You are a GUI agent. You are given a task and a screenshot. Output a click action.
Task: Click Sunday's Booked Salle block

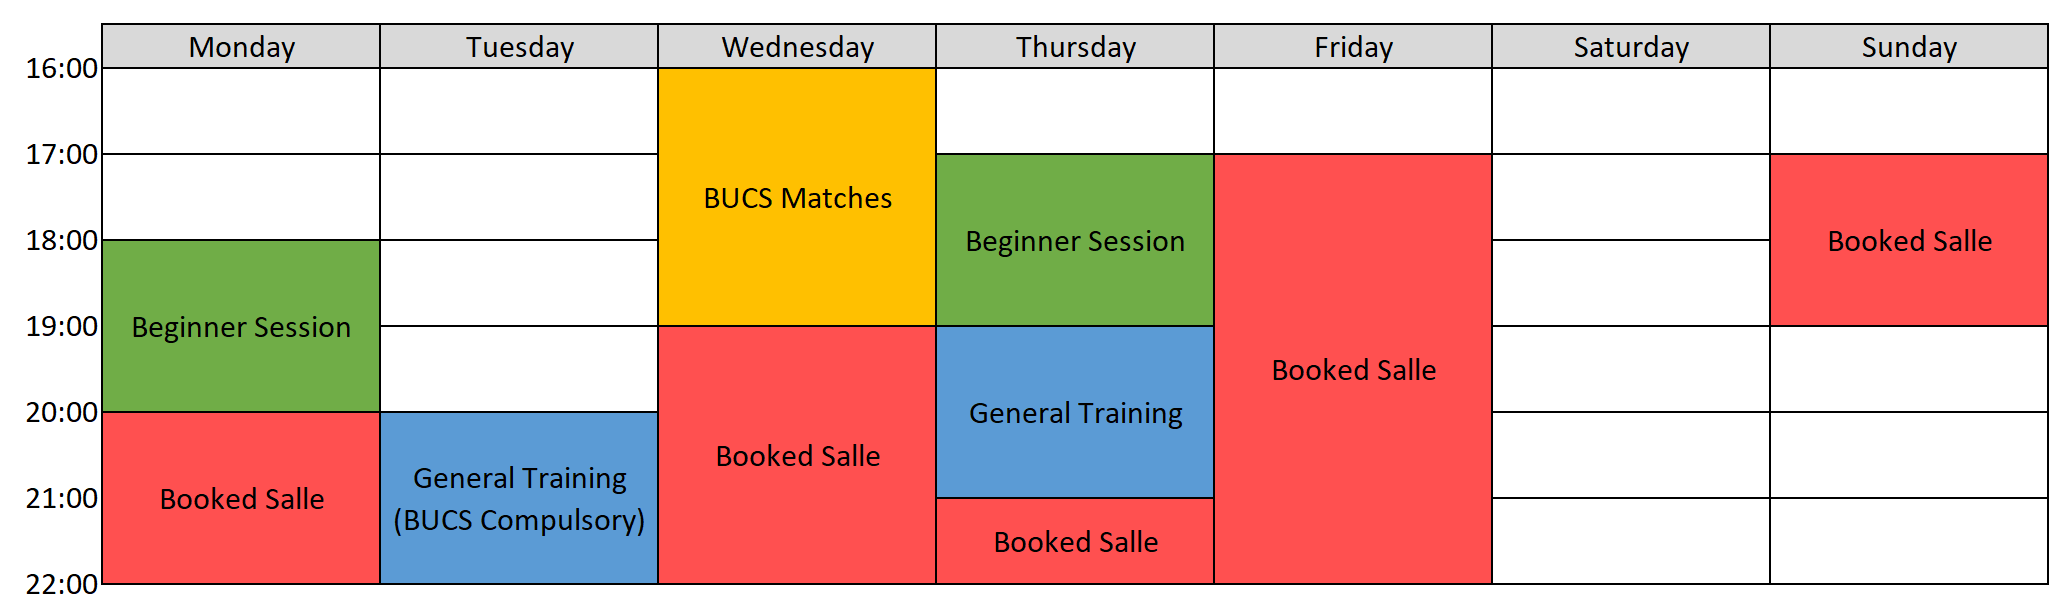click(1909, 240)
